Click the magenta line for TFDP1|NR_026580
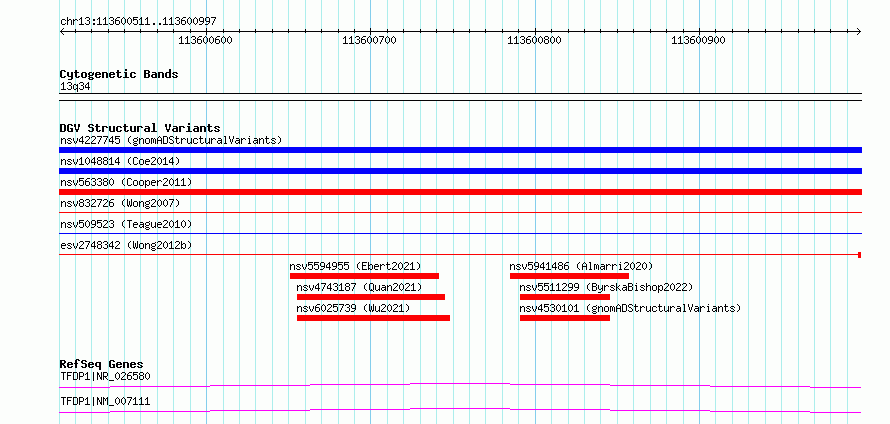The image size is (890, 424). (460, 386)
